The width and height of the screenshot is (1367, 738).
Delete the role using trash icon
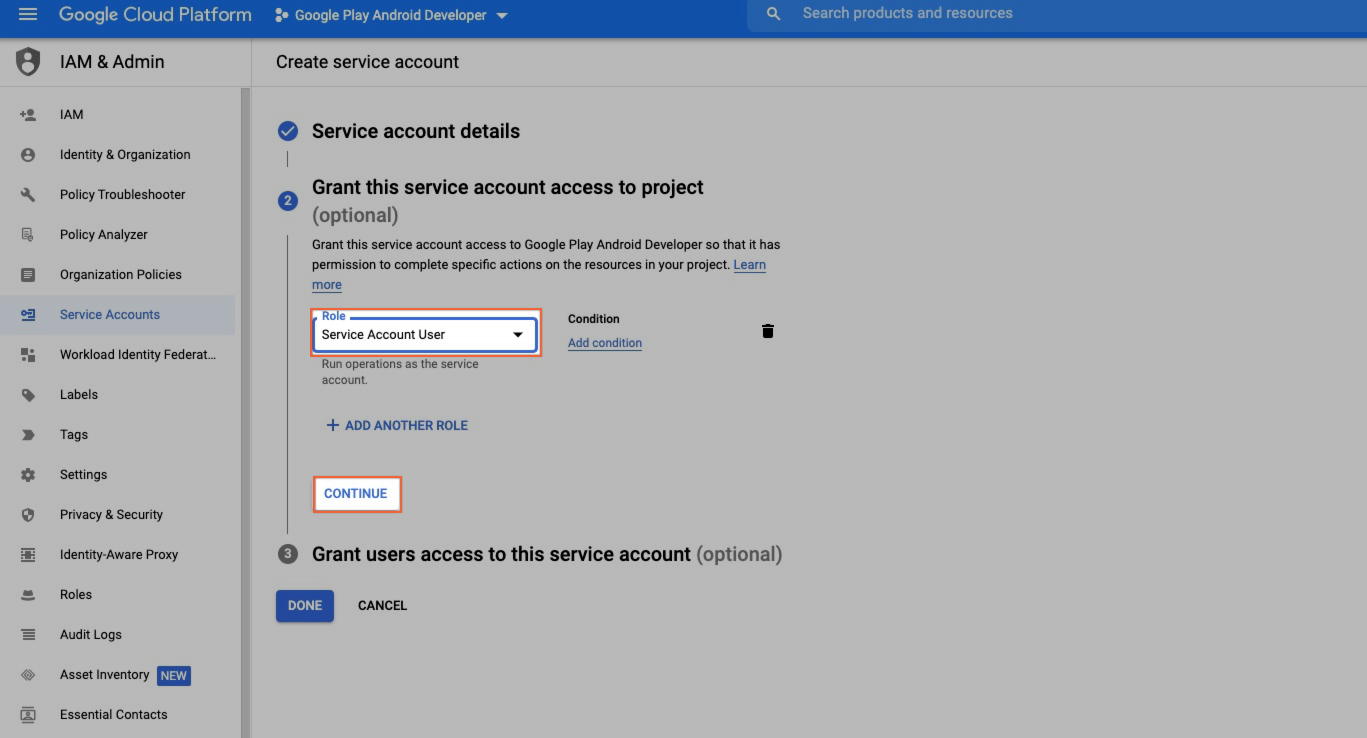point(768,331)
